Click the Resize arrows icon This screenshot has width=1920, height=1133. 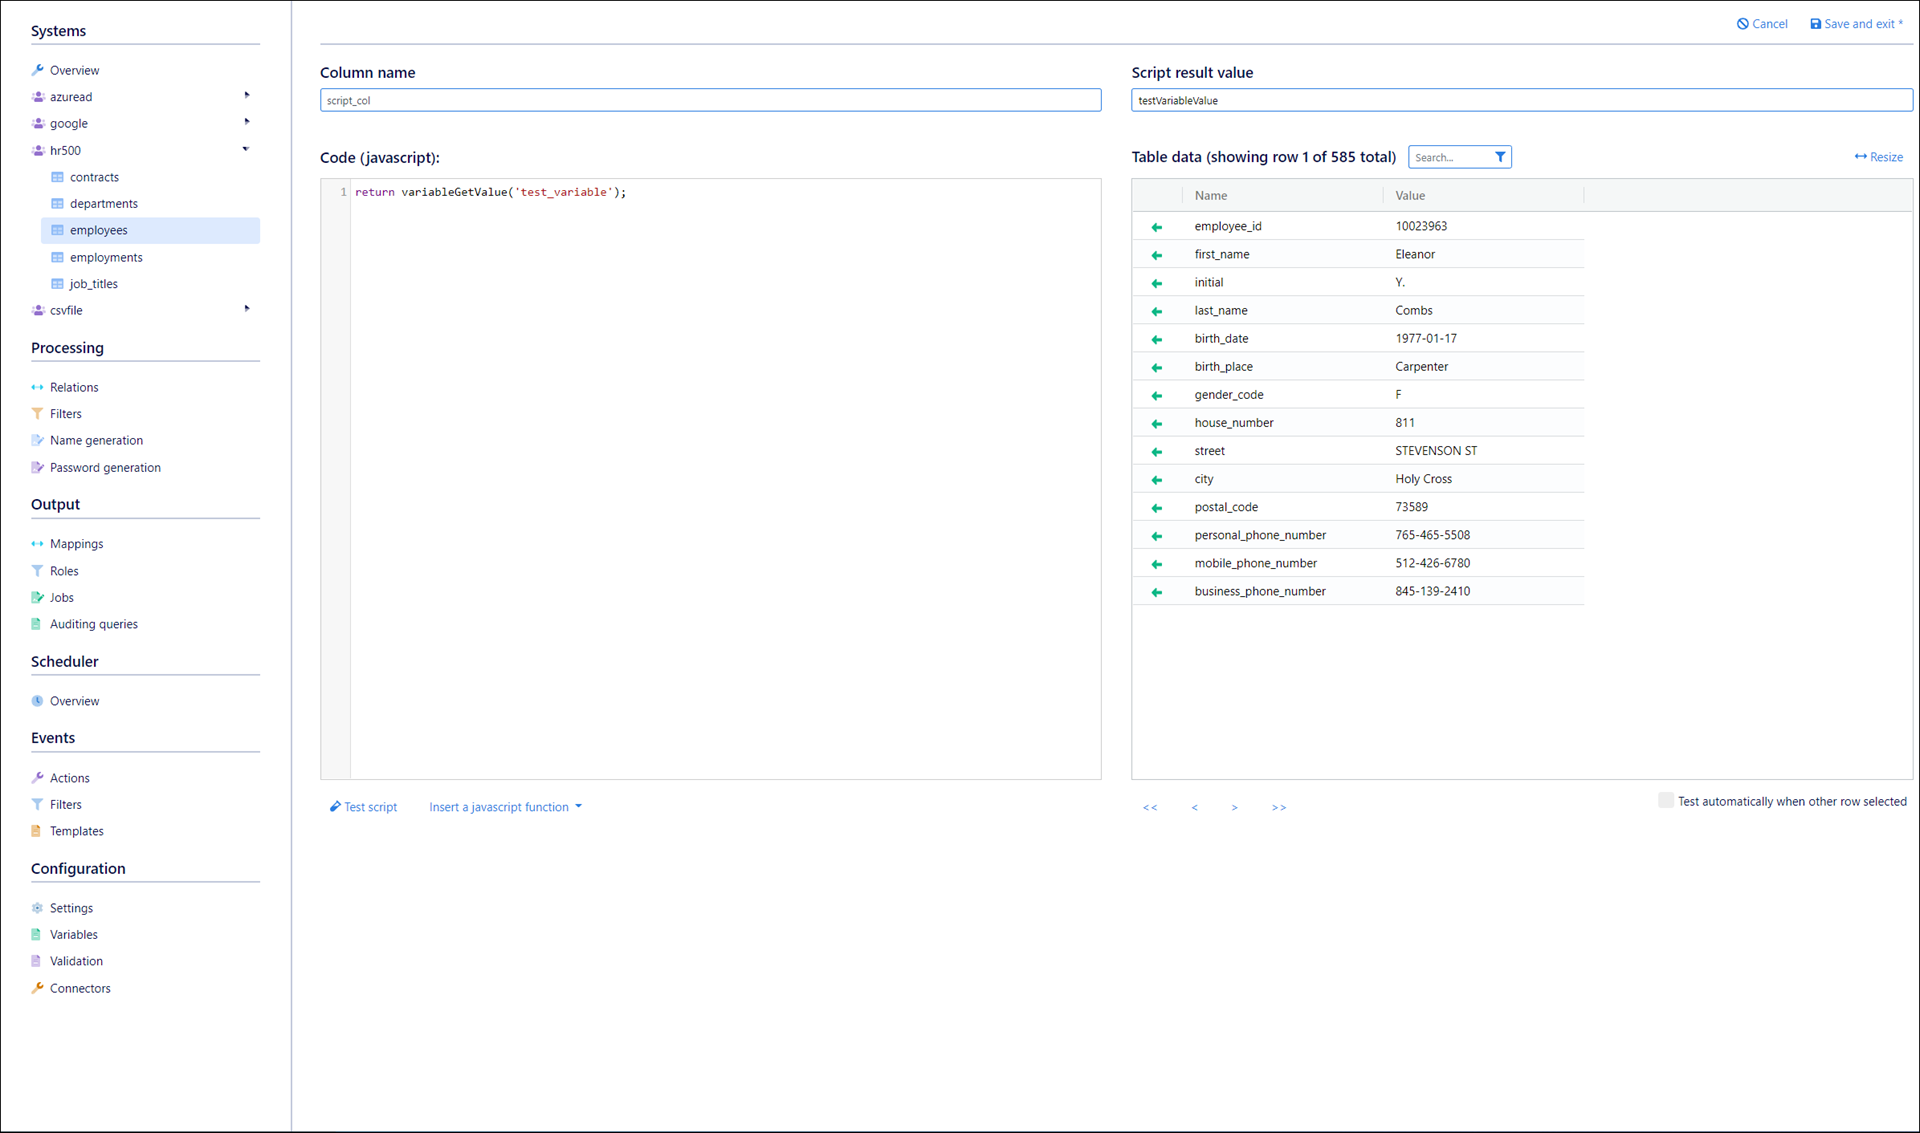(1860, 157)
